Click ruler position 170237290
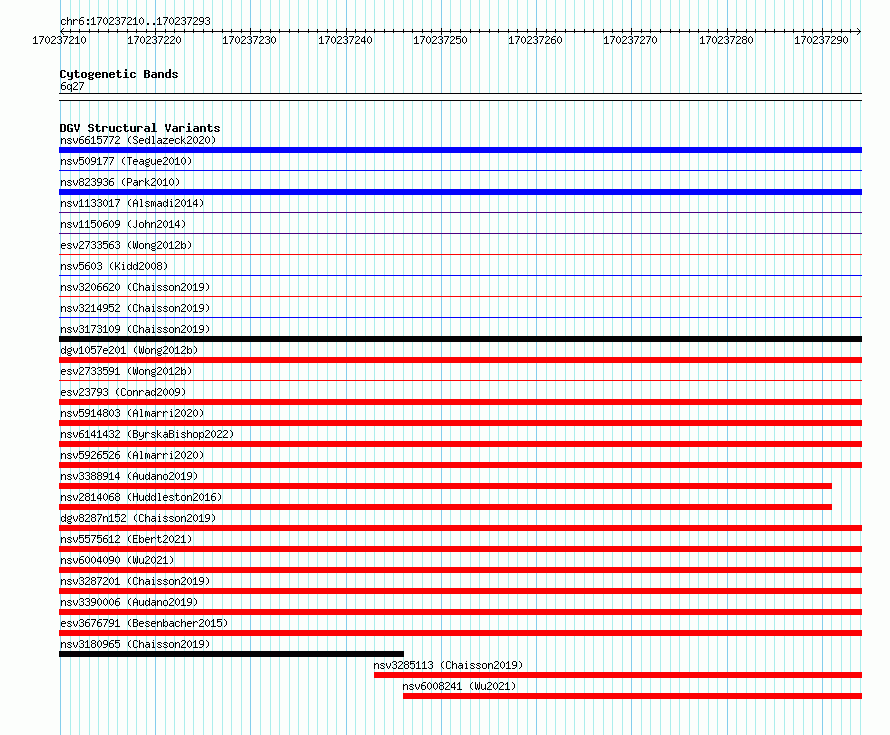 (x=821, y=40)
